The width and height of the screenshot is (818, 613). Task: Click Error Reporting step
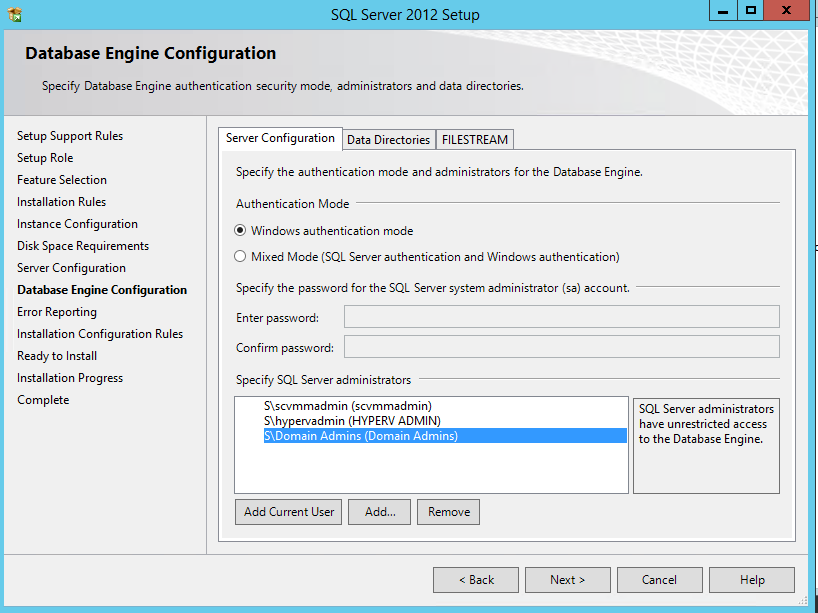(x=57, y=312)
